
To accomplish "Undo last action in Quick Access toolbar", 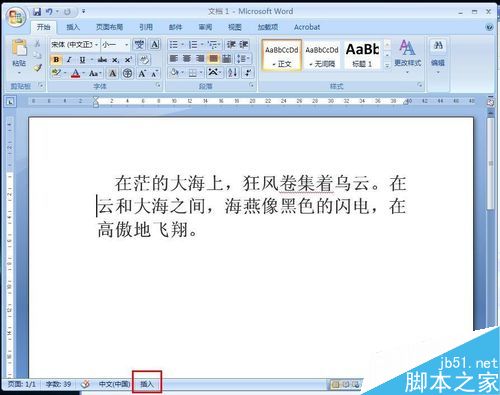I will tap(49, 12).
